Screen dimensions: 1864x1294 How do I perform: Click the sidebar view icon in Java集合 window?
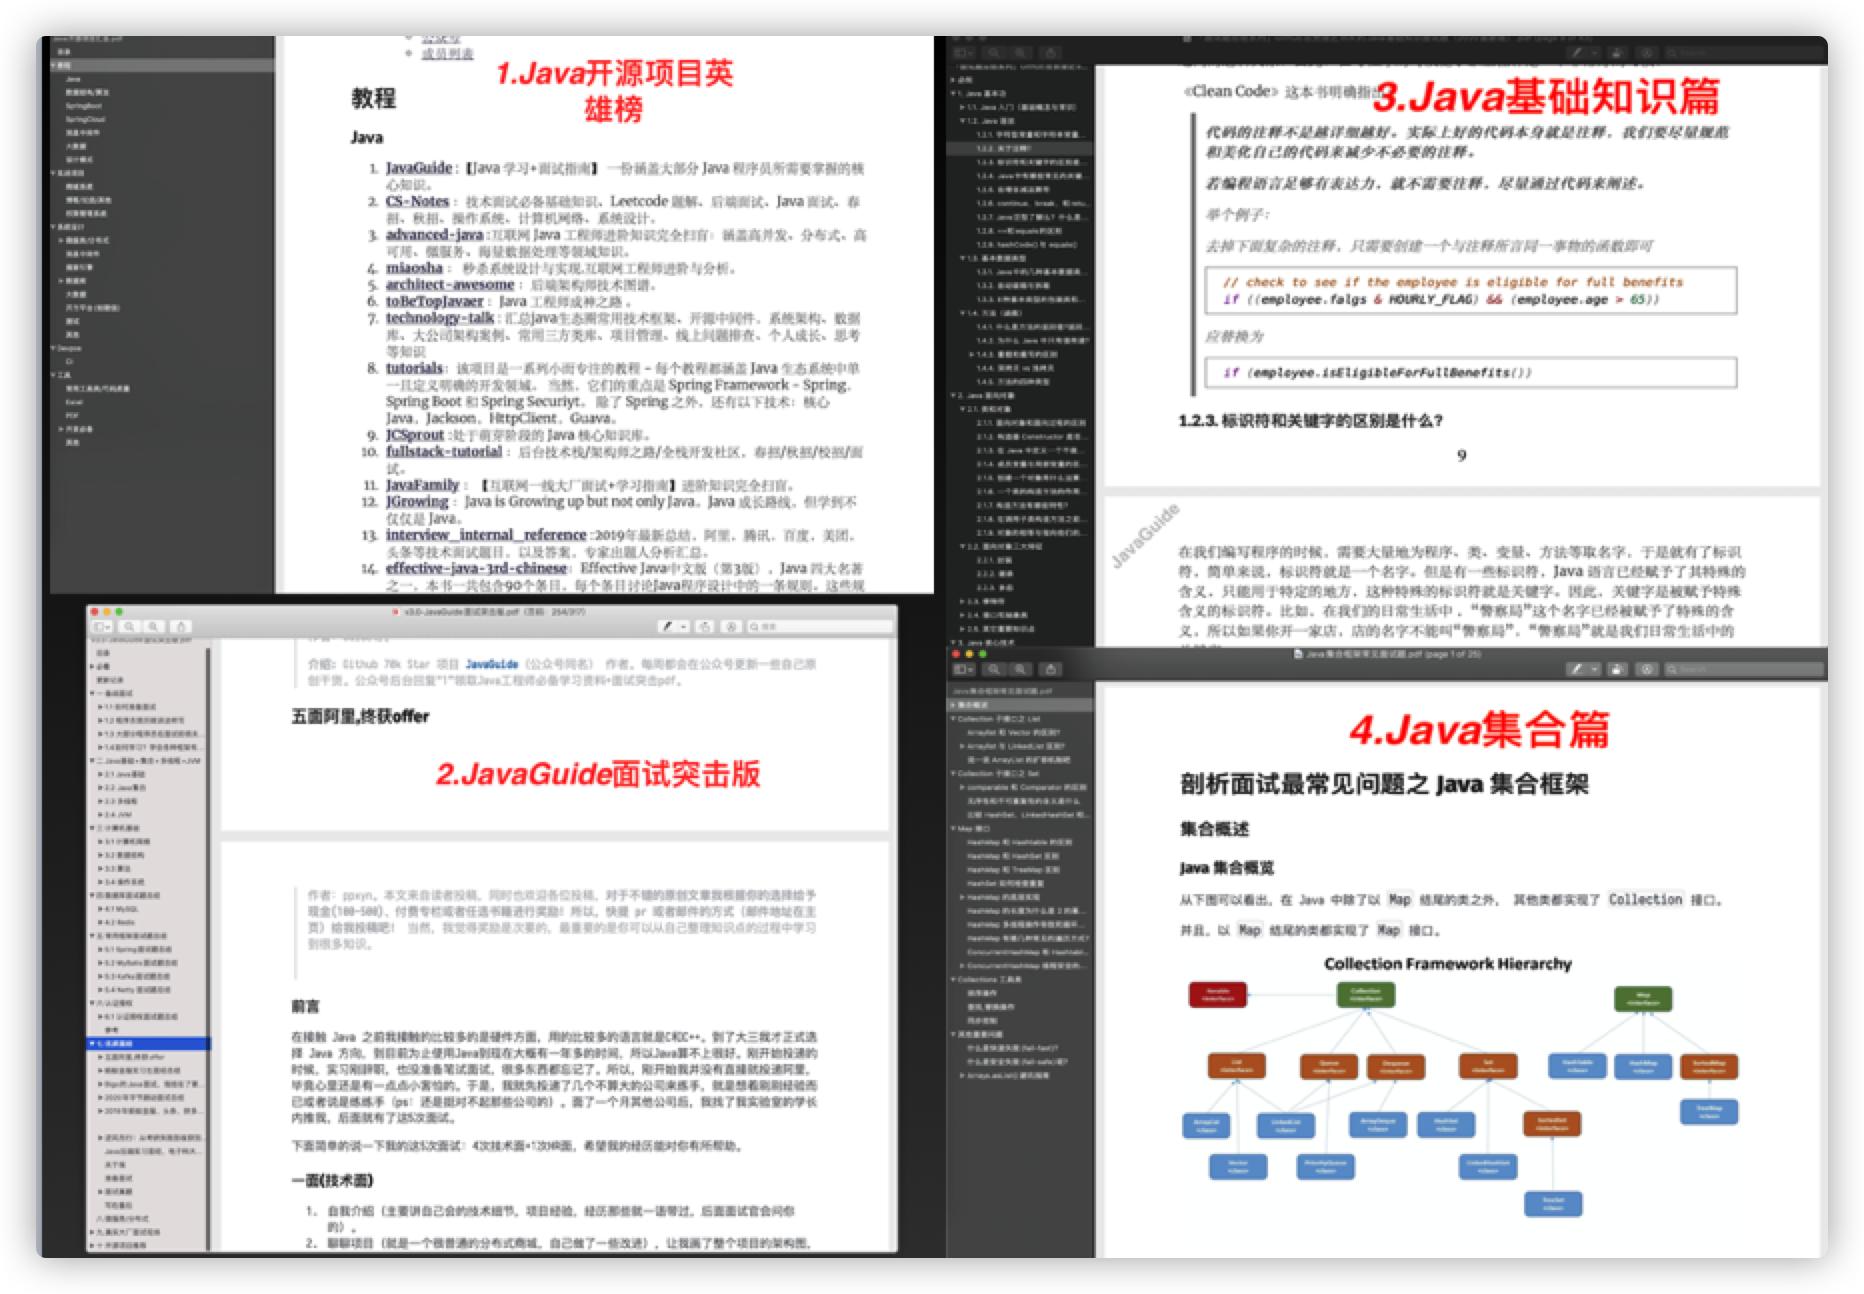[x=960, y=670]
